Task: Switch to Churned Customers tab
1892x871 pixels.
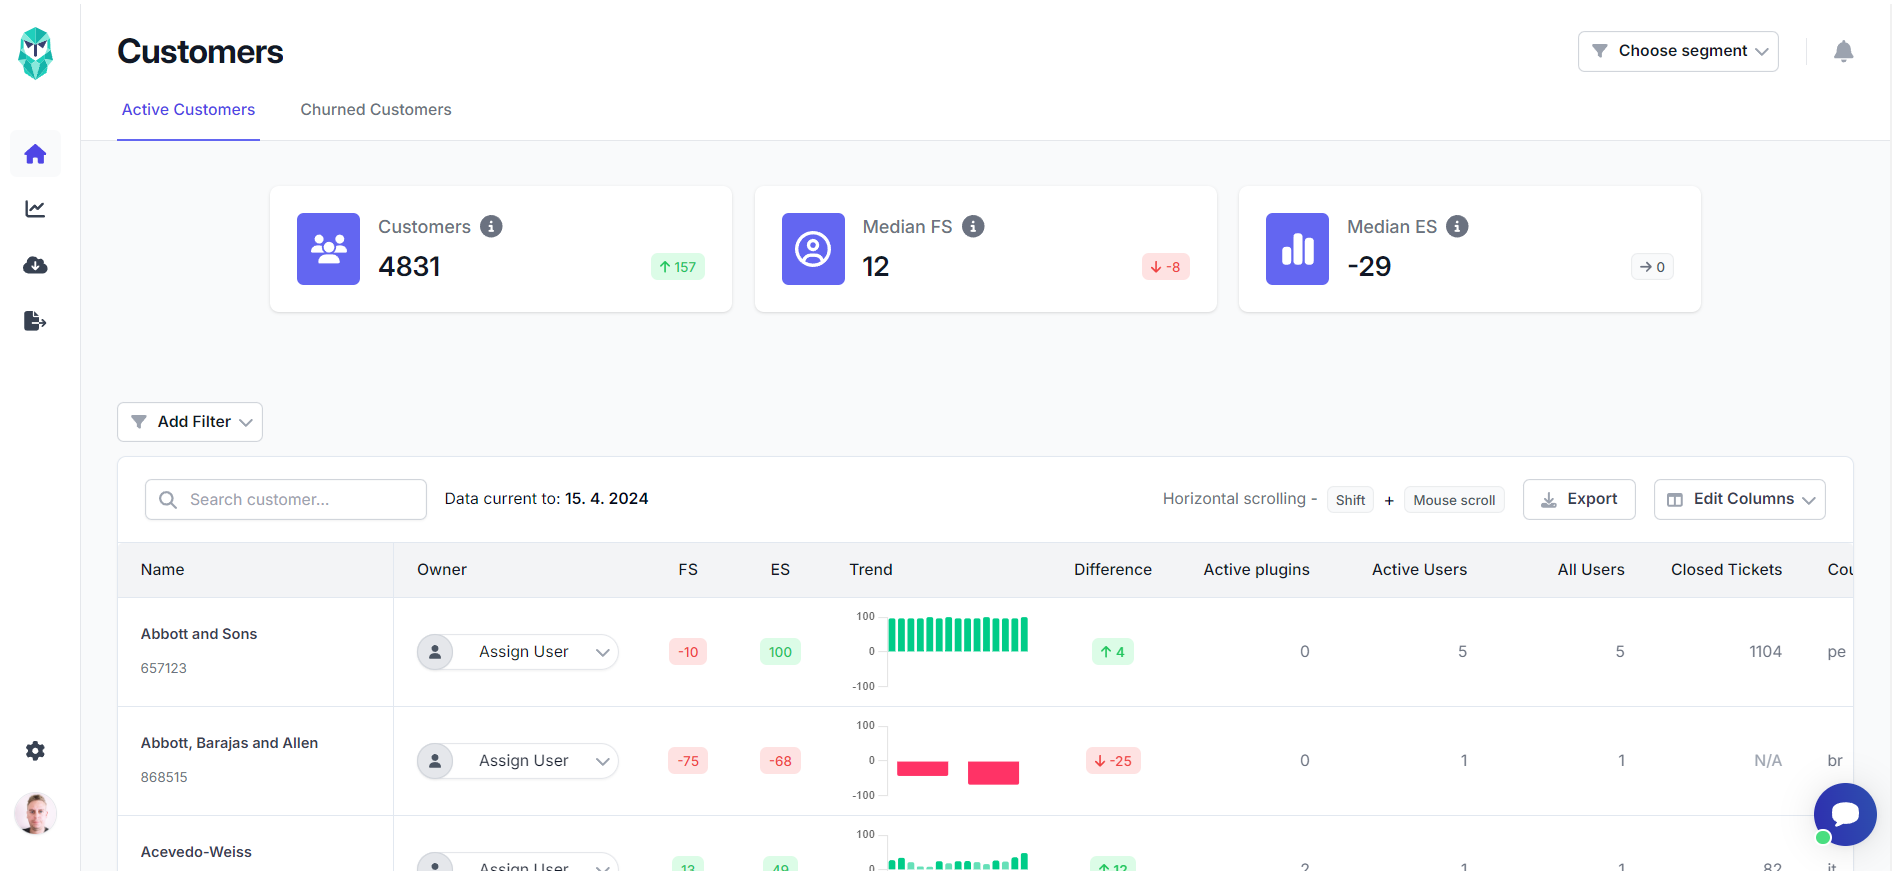Action: (x=376, y=110)
